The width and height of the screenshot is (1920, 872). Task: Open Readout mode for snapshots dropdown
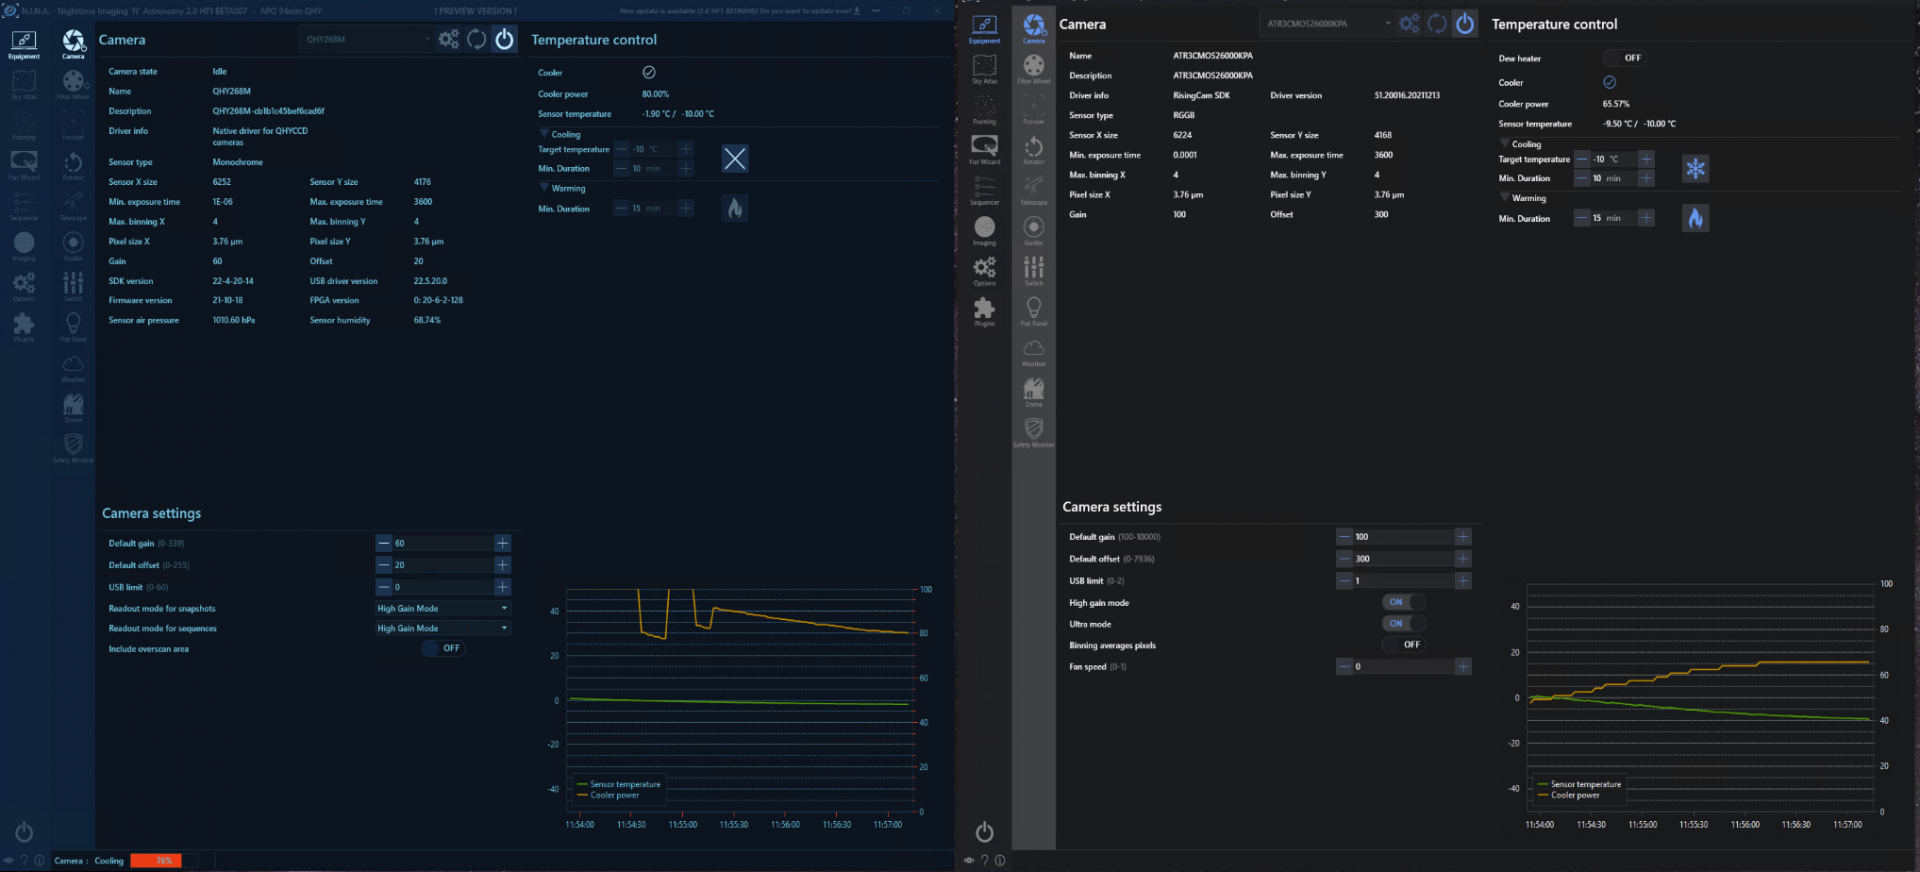443,608
